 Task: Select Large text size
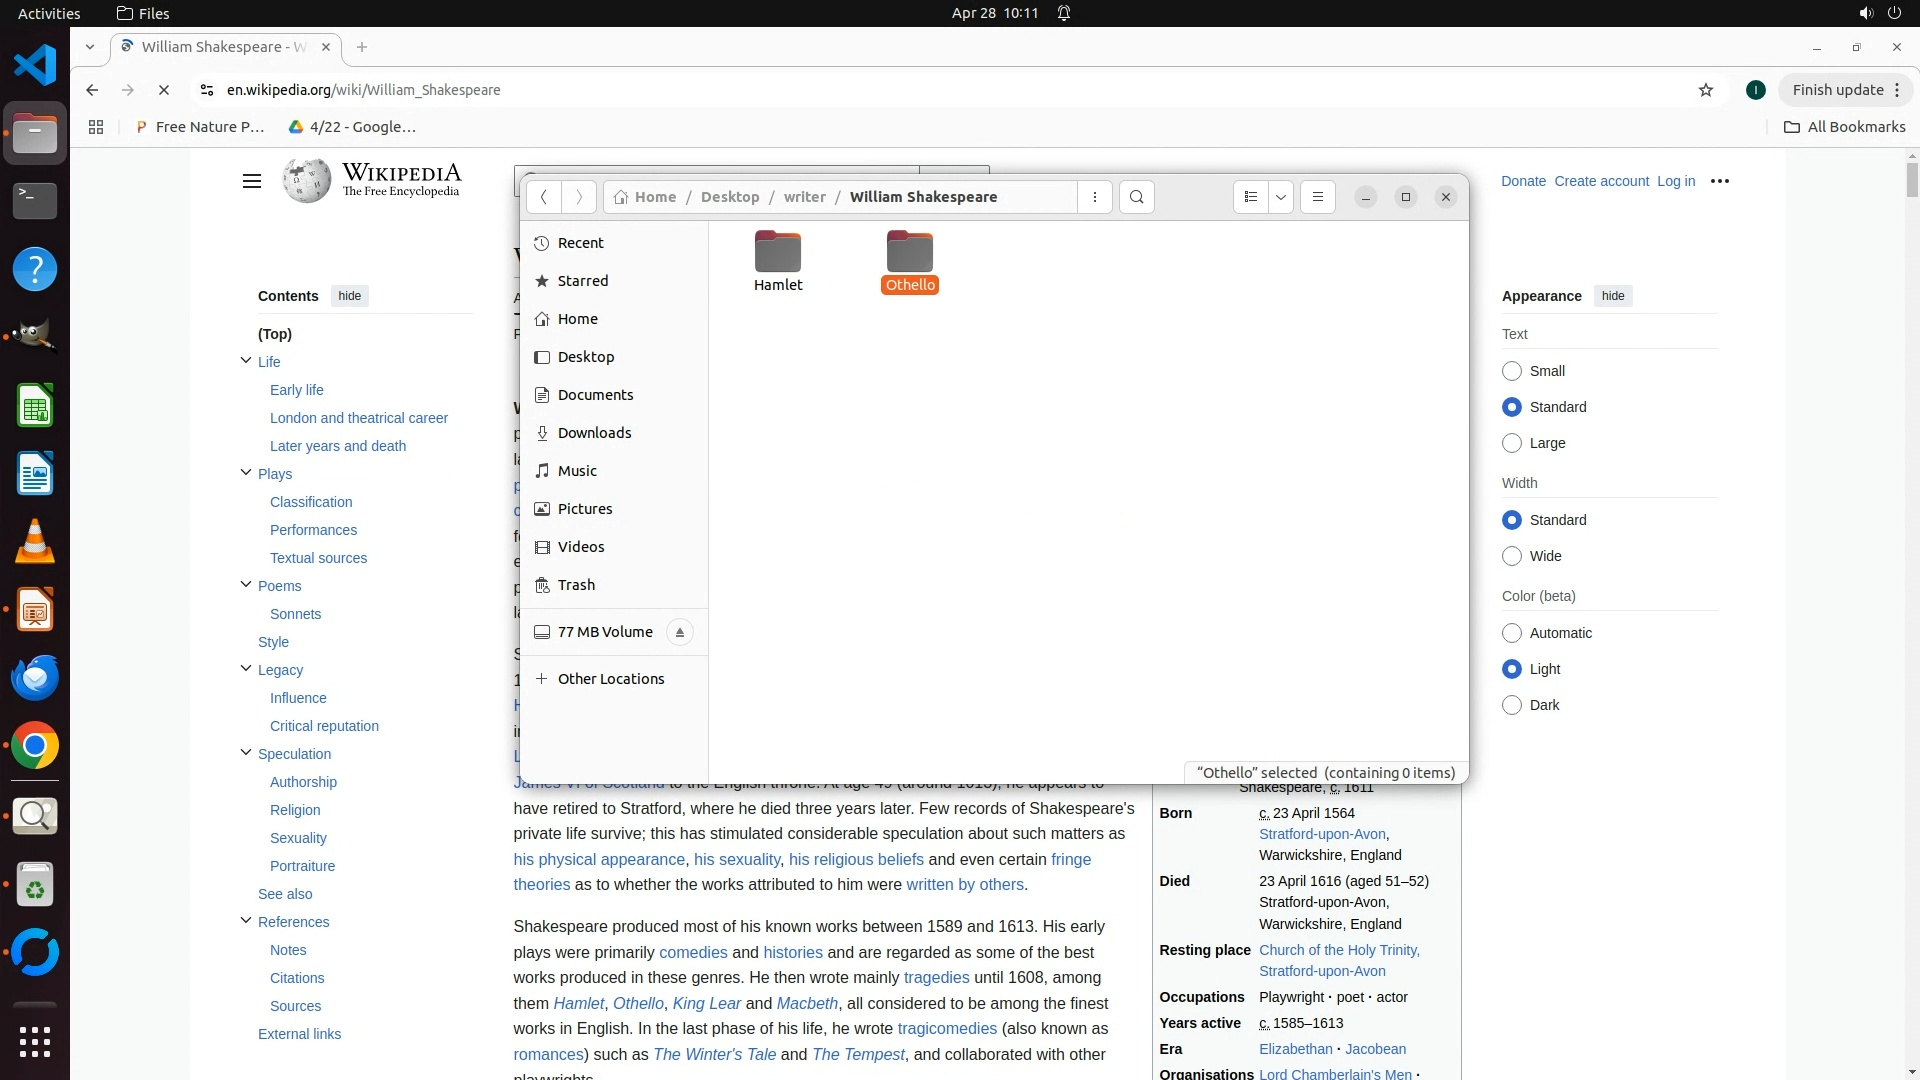tap(1512, 443)
